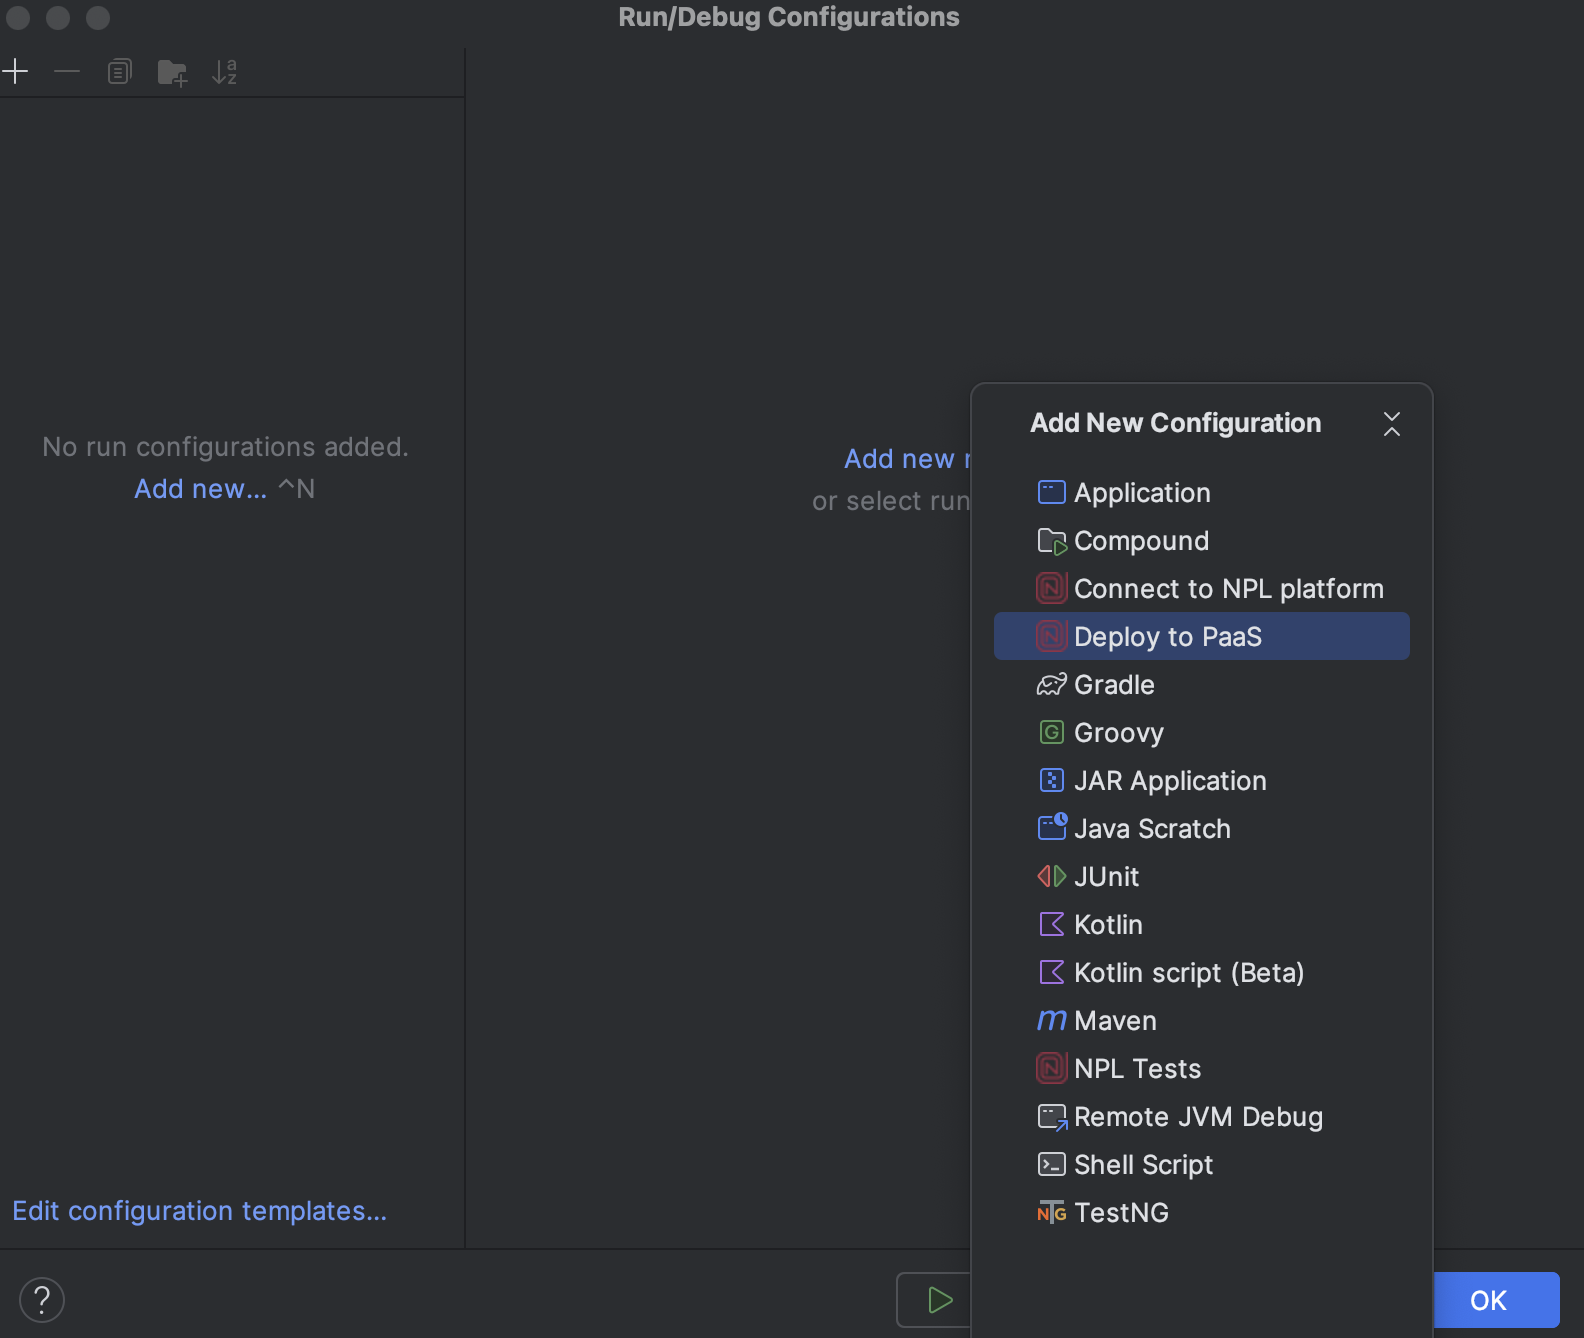Select Connect to NPL platform

[1227, 589]
